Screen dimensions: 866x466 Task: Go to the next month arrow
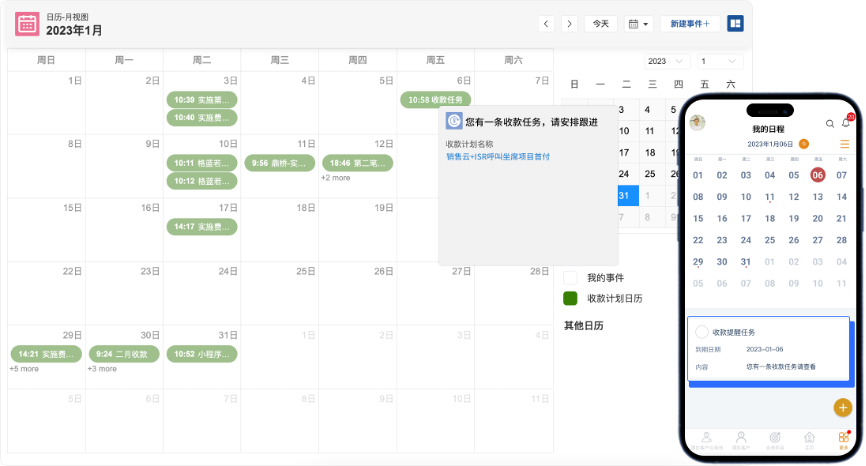point(569,23)
